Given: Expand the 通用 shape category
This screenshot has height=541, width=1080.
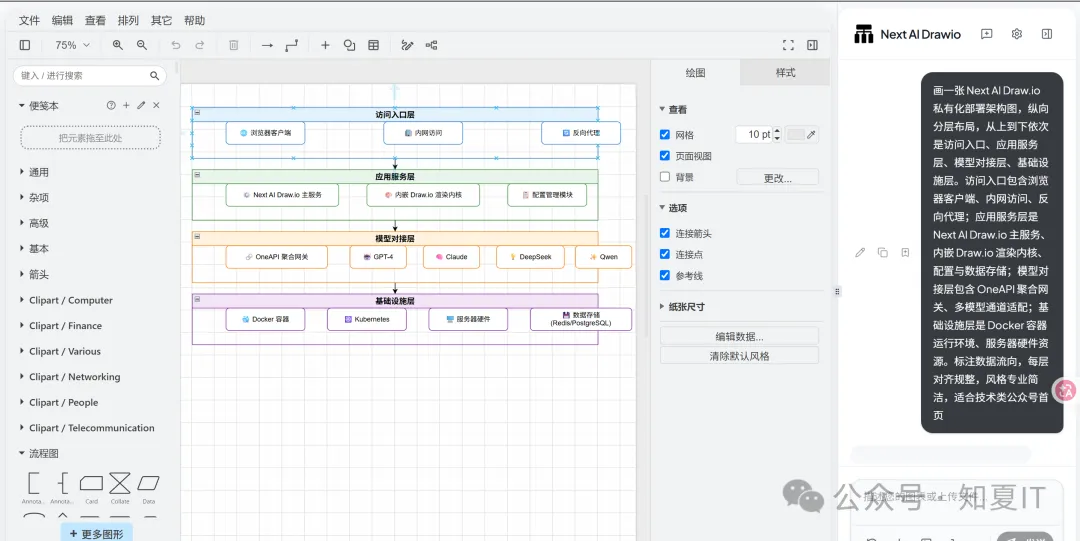Looking at the screenshot, I should click(34, 172).
